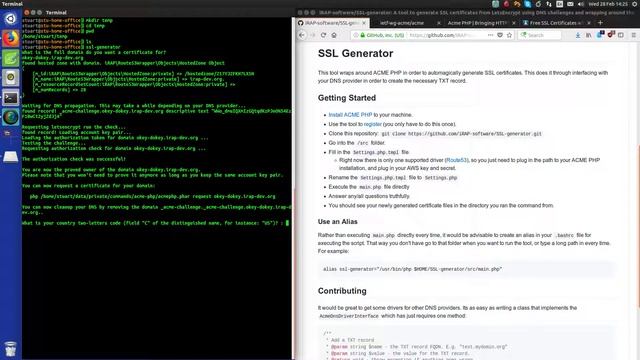The height and width of the screenshot is (360, 640).
Task: Open the clock showing Wed 28 Feb
Action: click(608, 4)
